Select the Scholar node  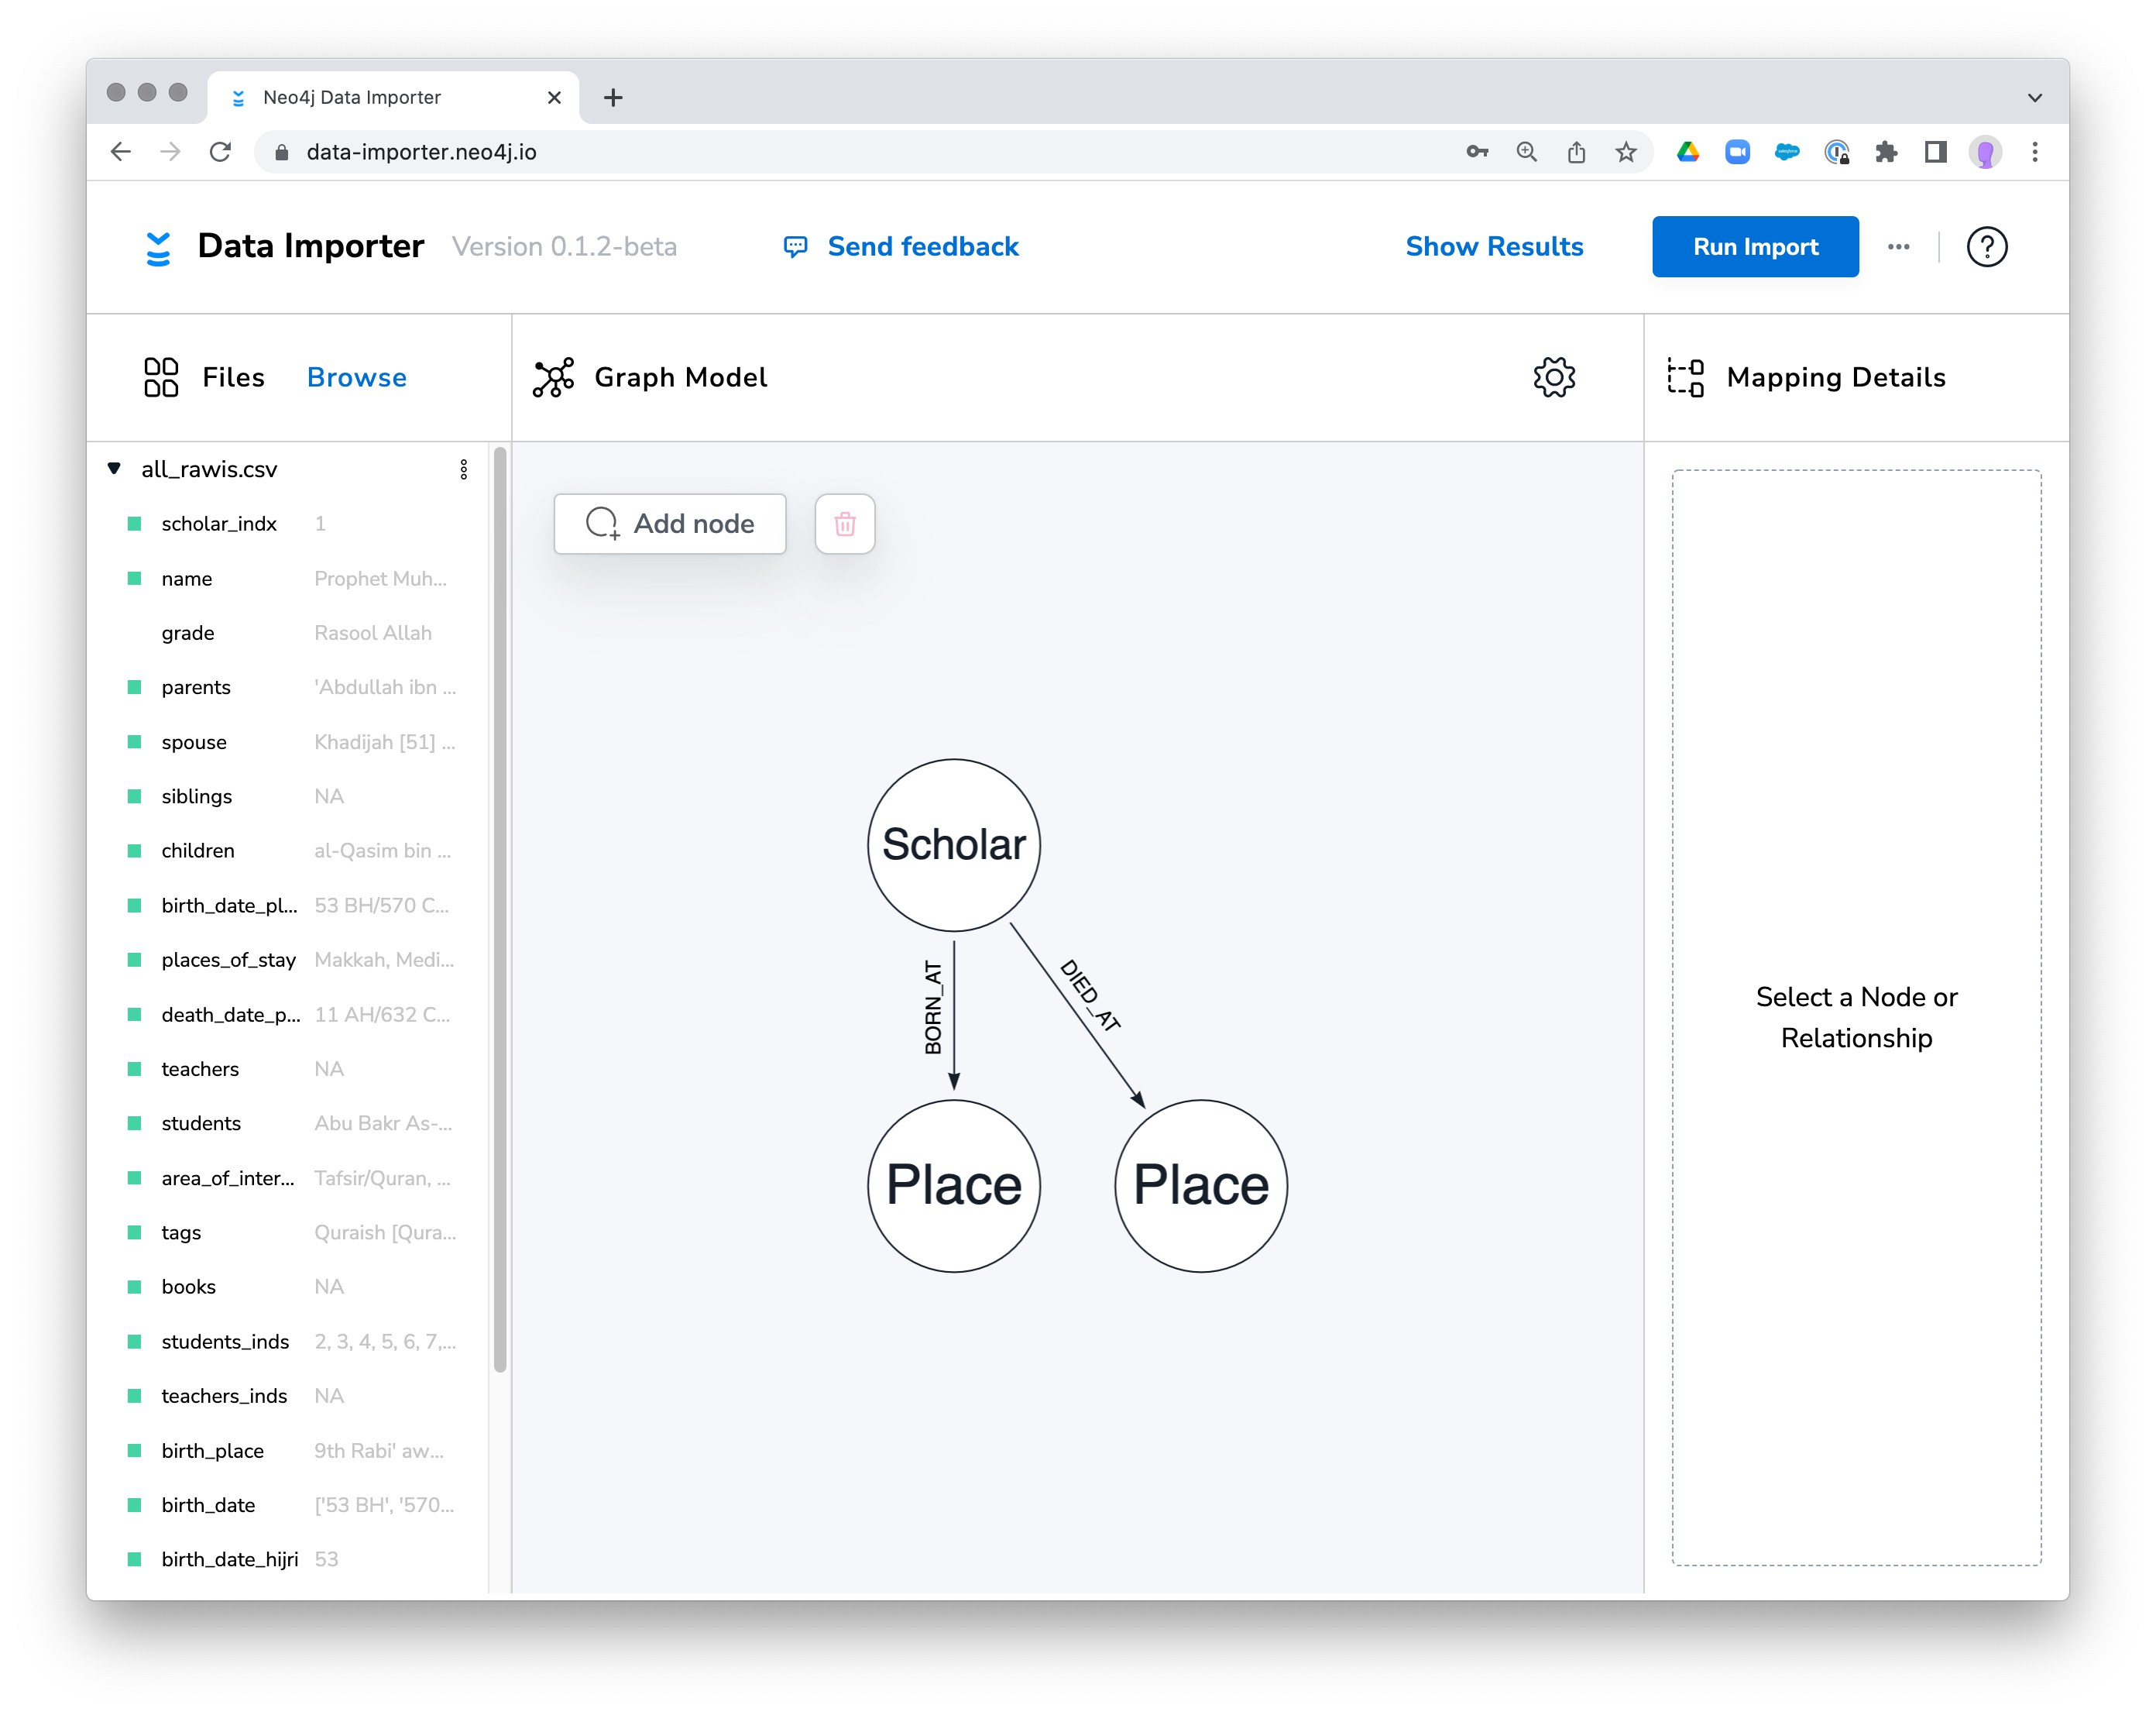(x=953, y=845)
